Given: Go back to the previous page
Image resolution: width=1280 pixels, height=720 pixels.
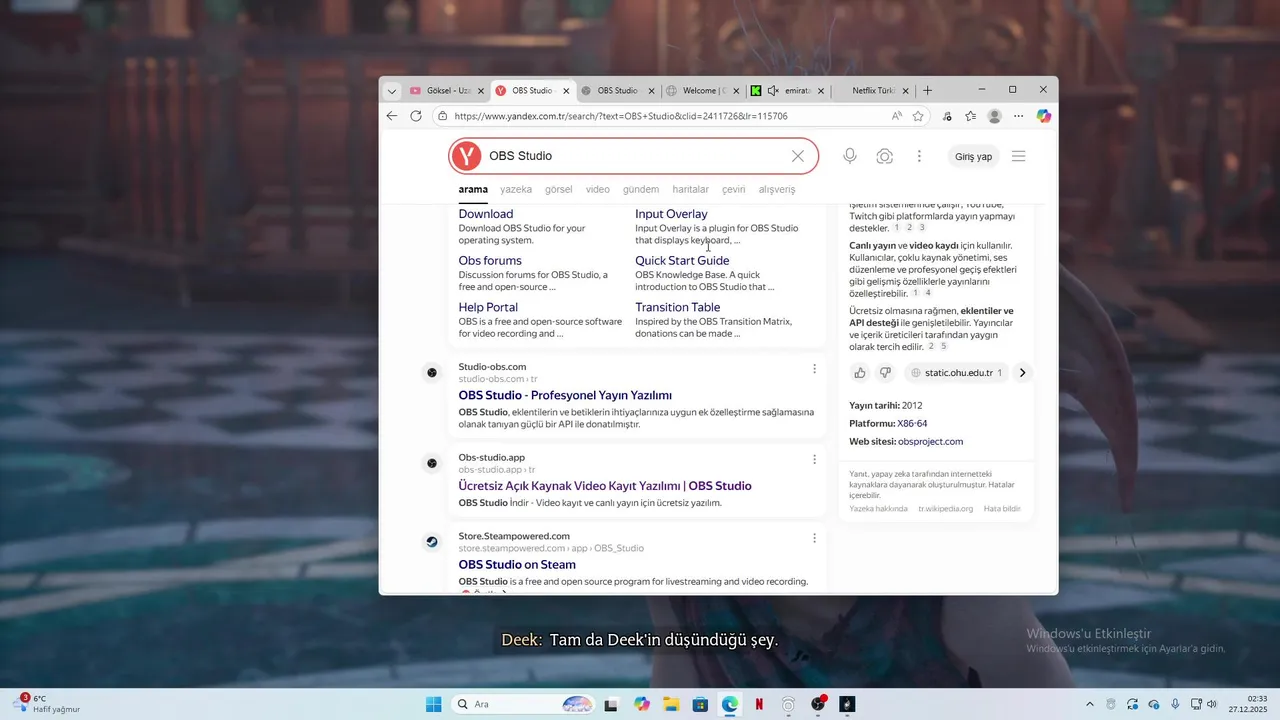Looking at the screenshot, I should click(392, 116).
